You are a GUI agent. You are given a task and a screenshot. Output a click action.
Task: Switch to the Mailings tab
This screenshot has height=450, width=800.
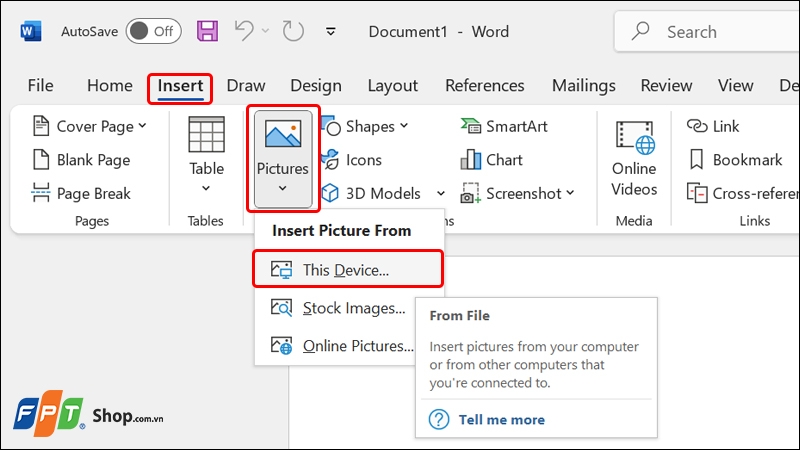coord(584,86)
